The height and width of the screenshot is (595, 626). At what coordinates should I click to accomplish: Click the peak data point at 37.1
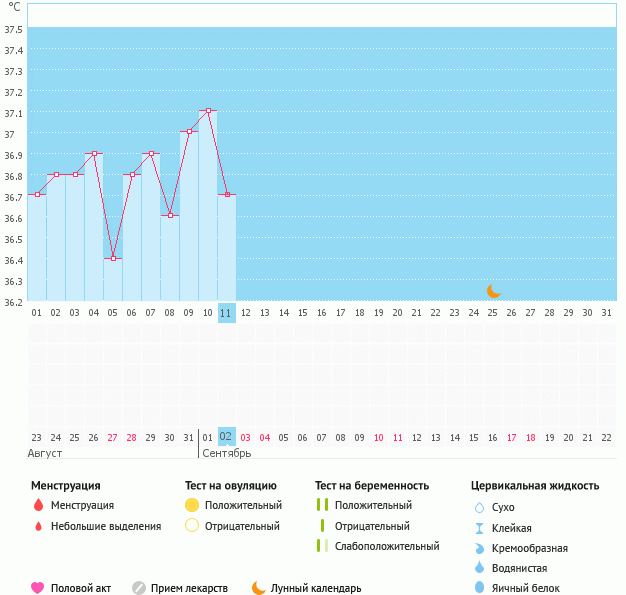point(208,111)
